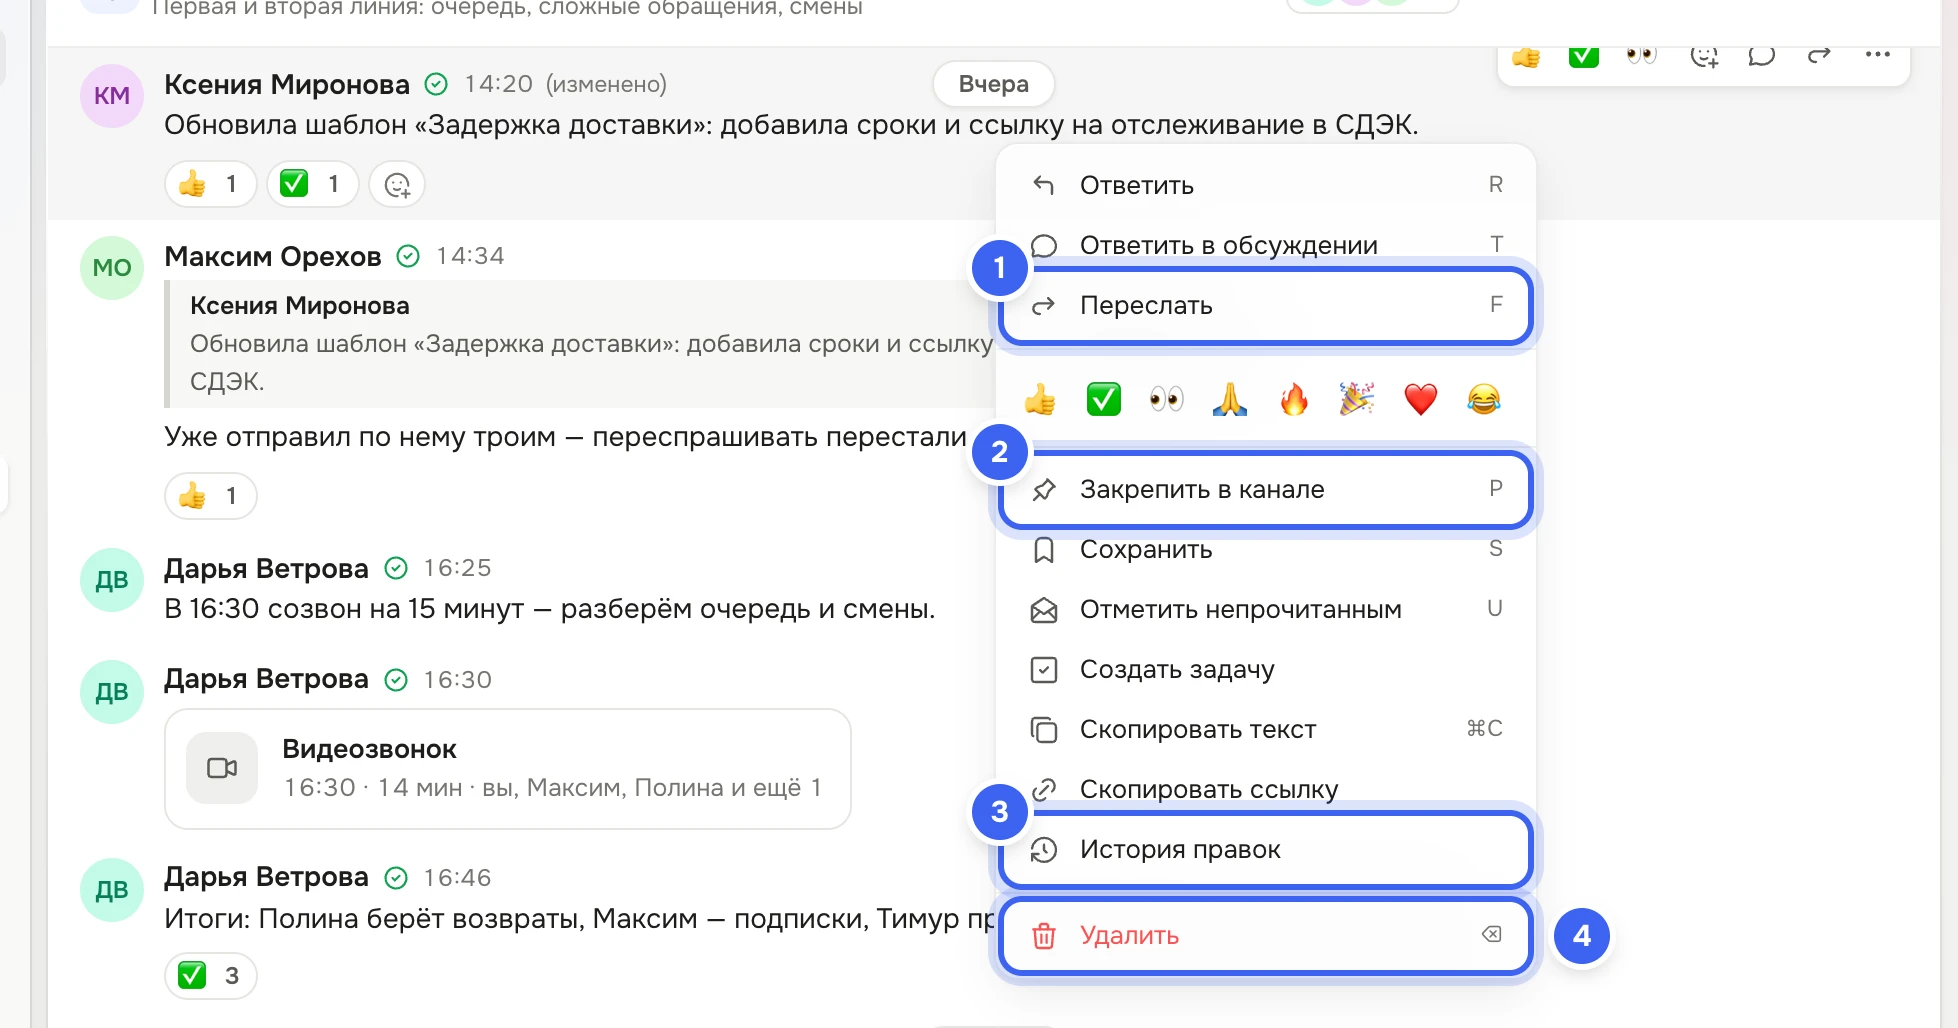Viewport: 1958px width, 1028px height.
Task: React with green checkmark emoji in context menu
Action: pyautogui.click(x=1103, y=399)
